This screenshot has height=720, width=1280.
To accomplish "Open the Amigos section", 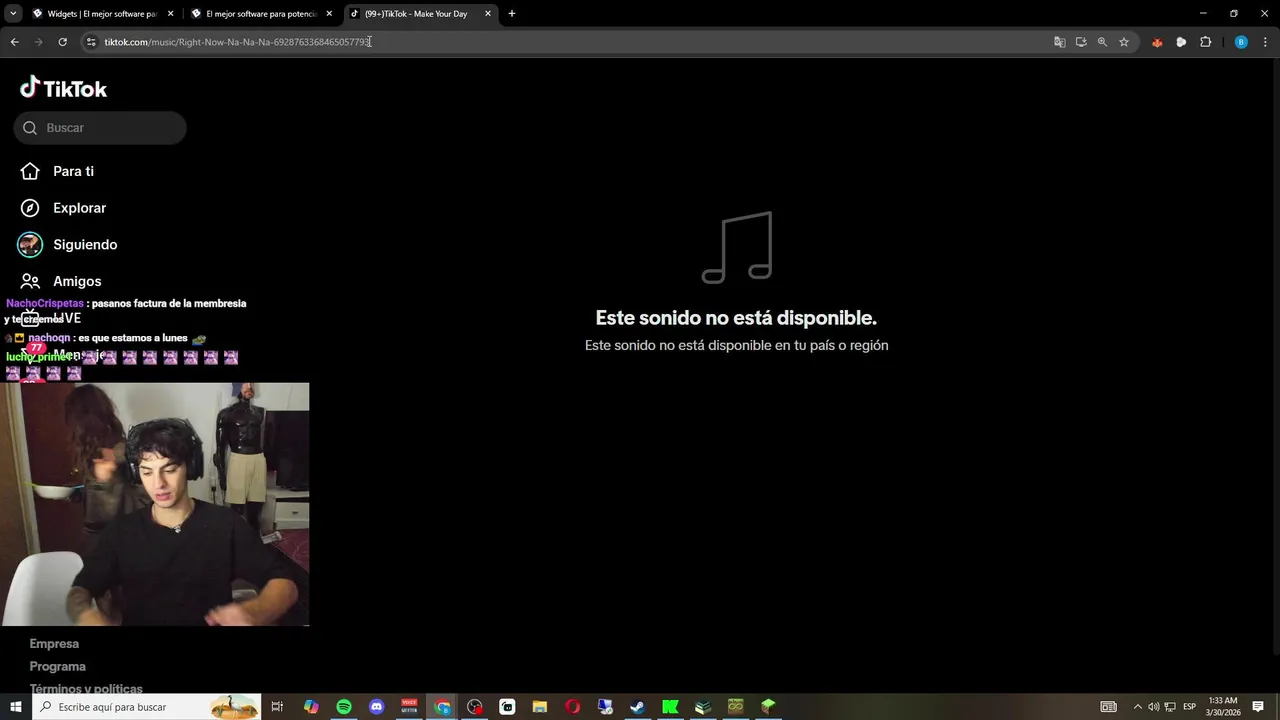I will 77,281.
